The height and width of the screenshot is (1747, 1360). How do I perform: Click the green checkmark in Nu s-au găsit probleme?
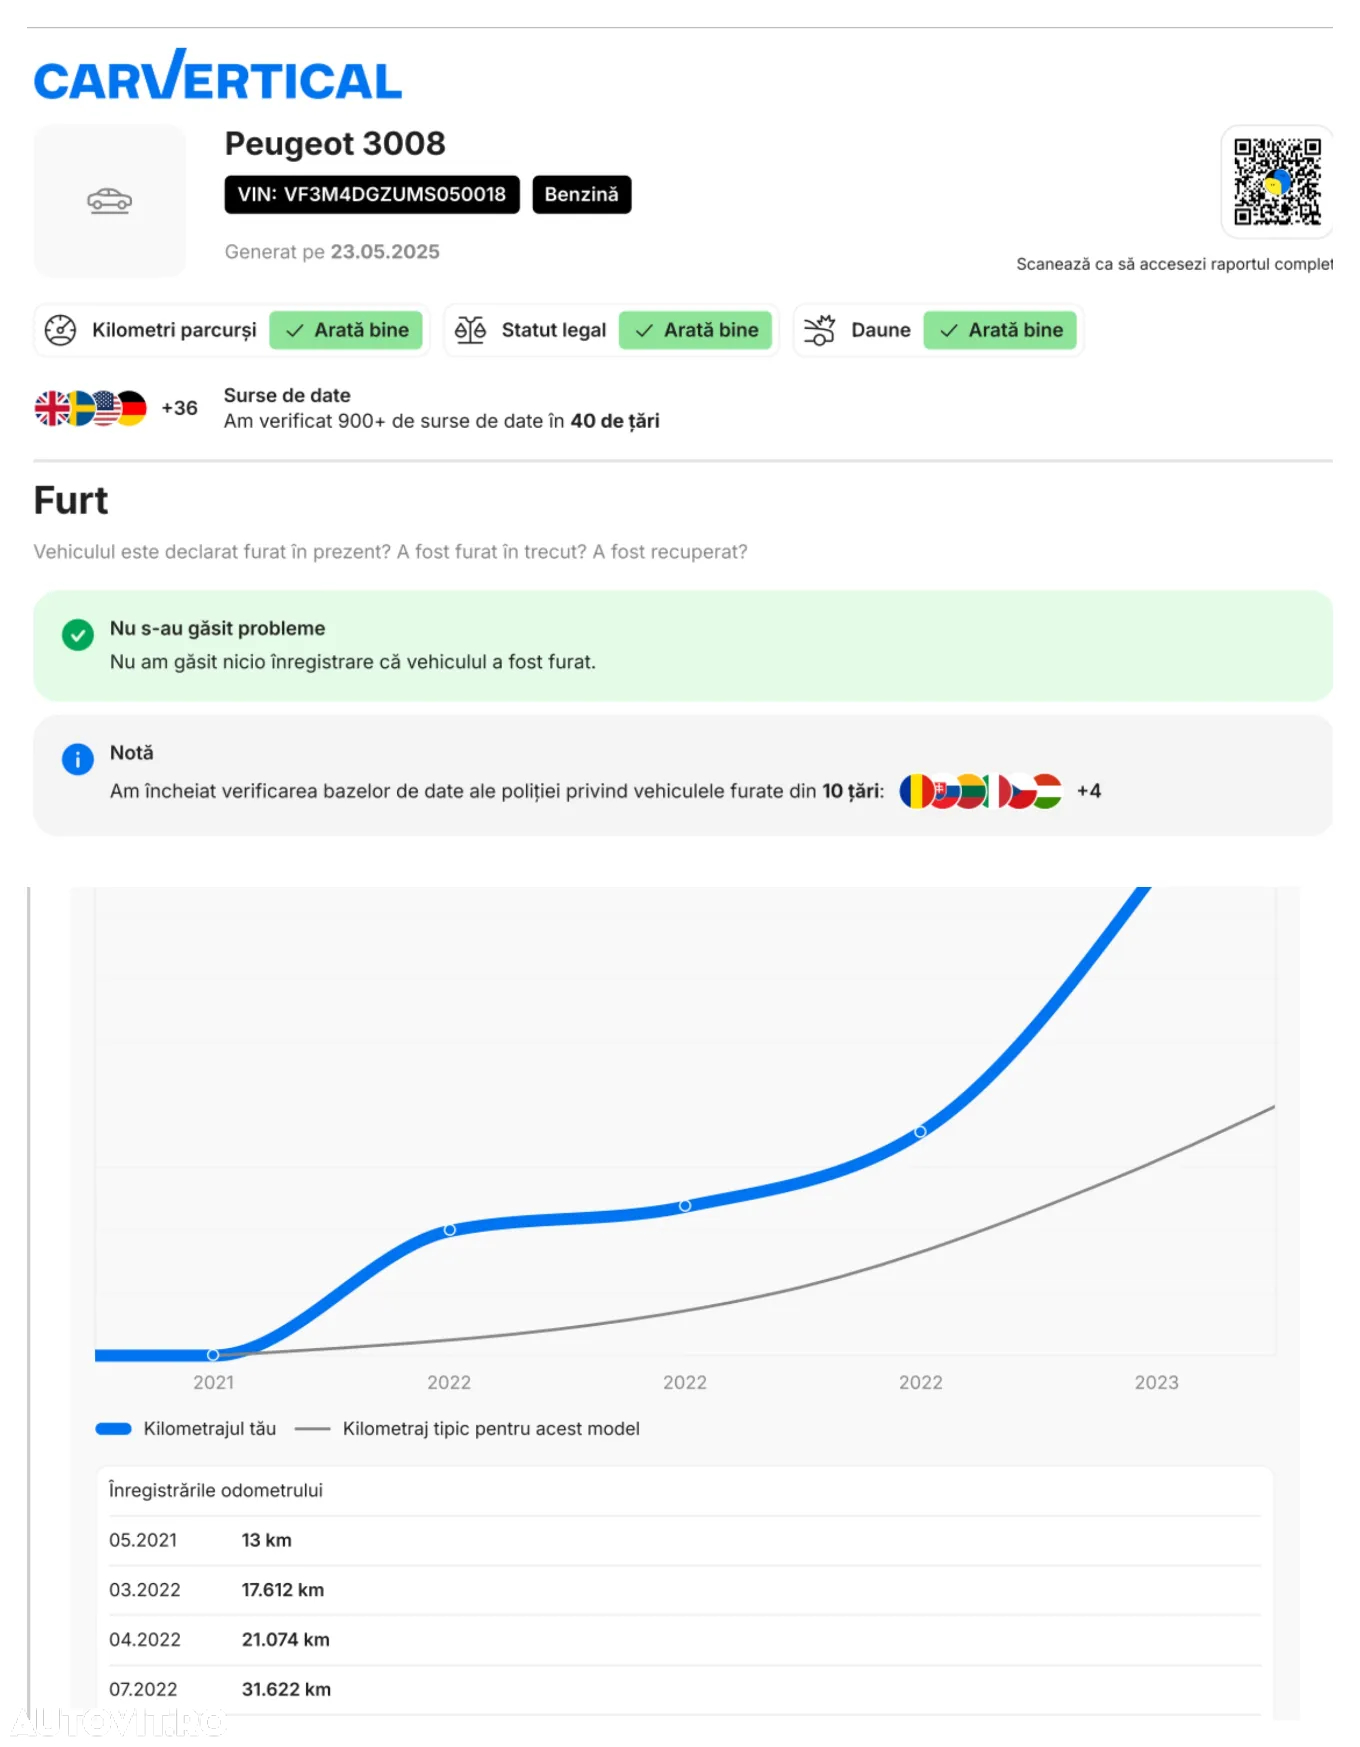(x=78, y=635)
